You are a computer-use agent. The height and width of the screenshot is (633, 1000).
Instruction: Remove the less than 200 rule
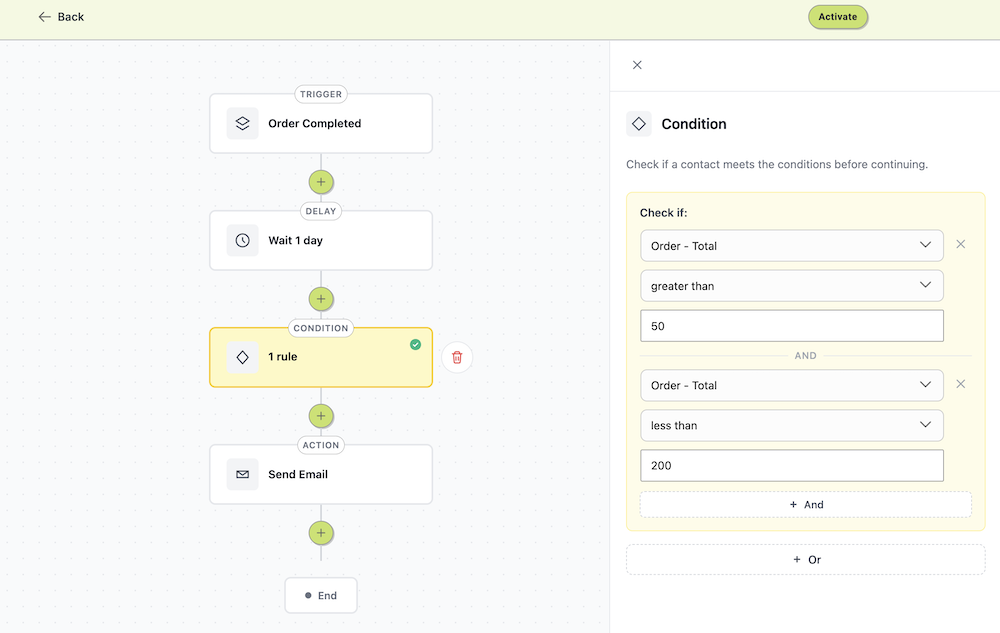[x=960, y=384]
